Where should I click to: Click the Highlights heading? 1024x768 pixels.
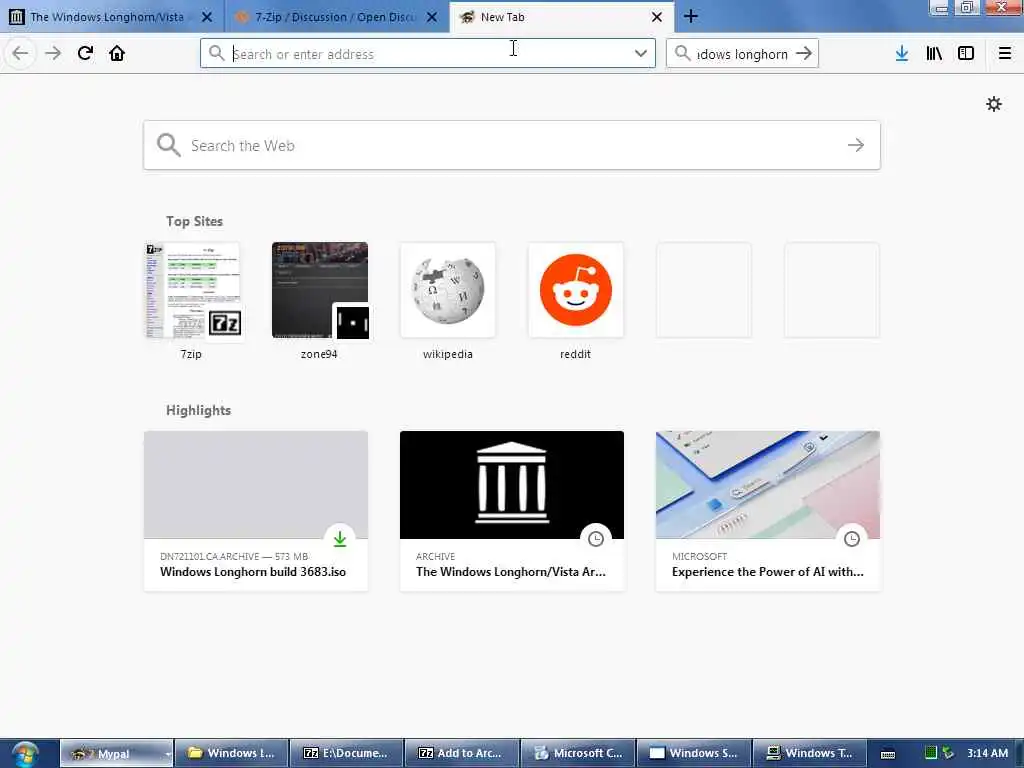[x=199, y=410]
